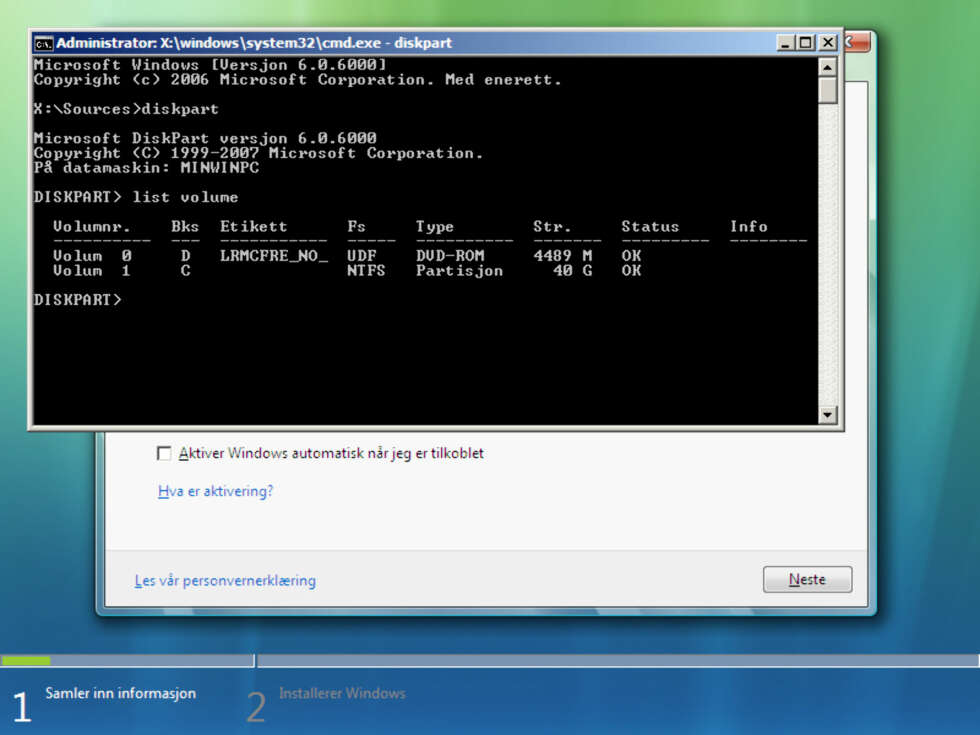This screenshot has height=735, width=980.
Task: Click 'Installerer Windows' step label
Action: 342,693
